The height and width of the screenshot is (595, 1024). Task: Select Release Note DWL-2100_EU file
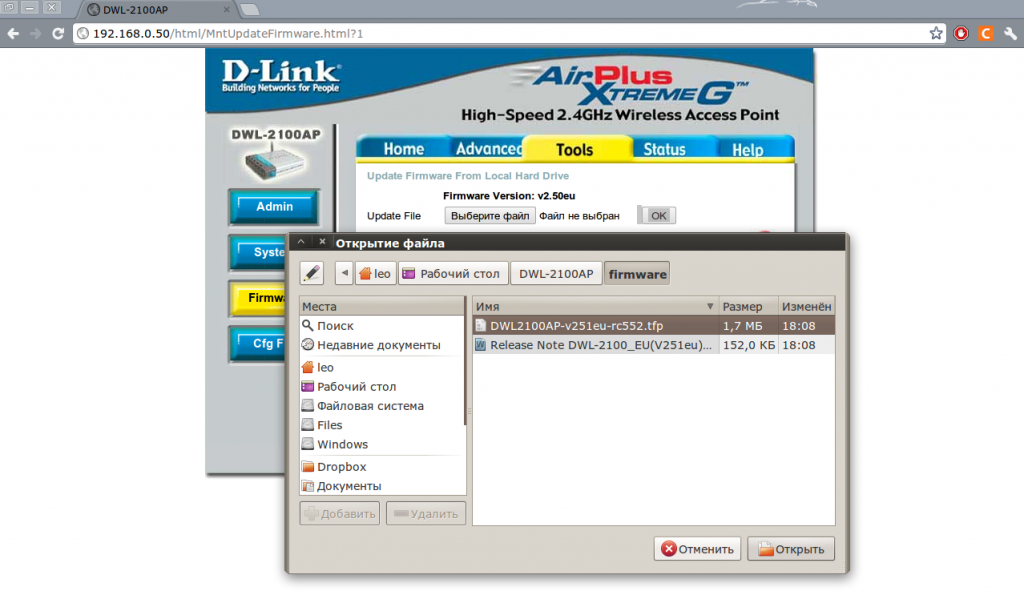point(654,345)
